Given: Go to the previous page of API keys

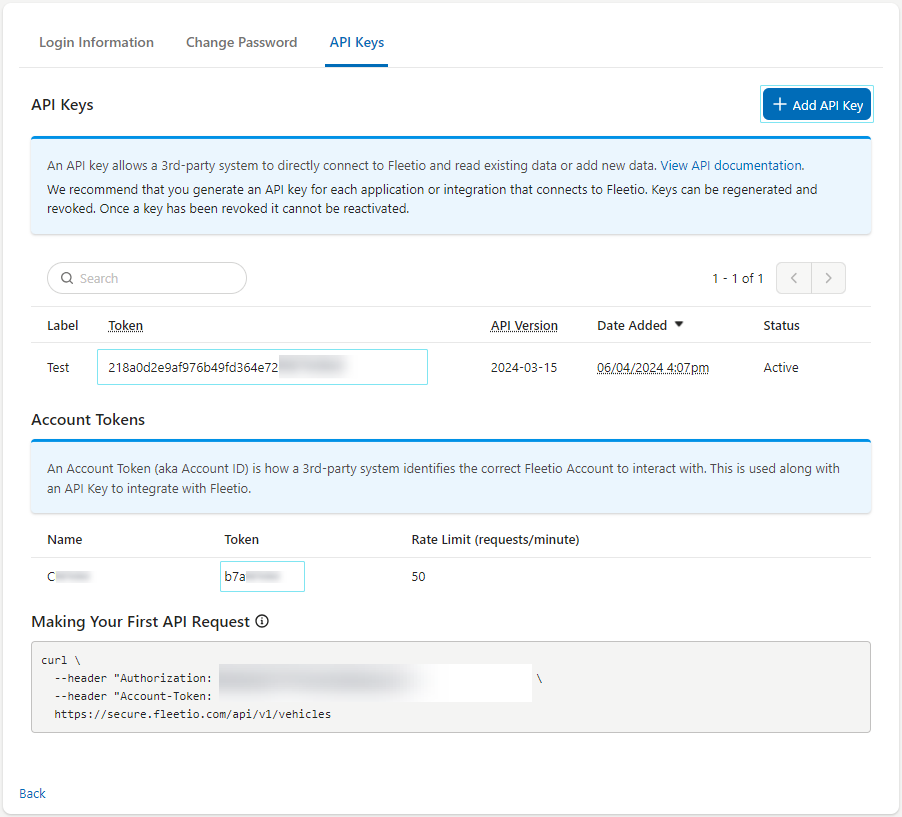Looking at the screenshot, I should pos(794,279).
